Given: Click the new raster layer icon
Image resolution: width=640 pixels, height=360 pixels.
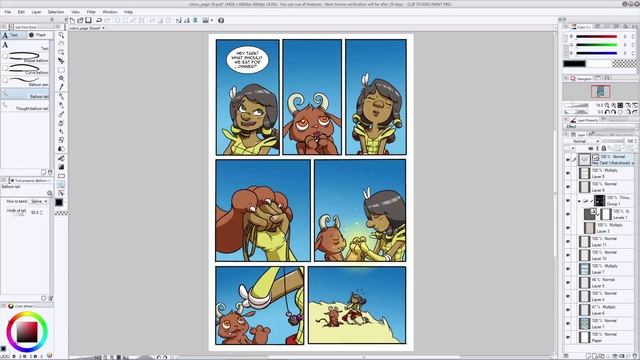Looking at the screenshot, I should [588, 356].
